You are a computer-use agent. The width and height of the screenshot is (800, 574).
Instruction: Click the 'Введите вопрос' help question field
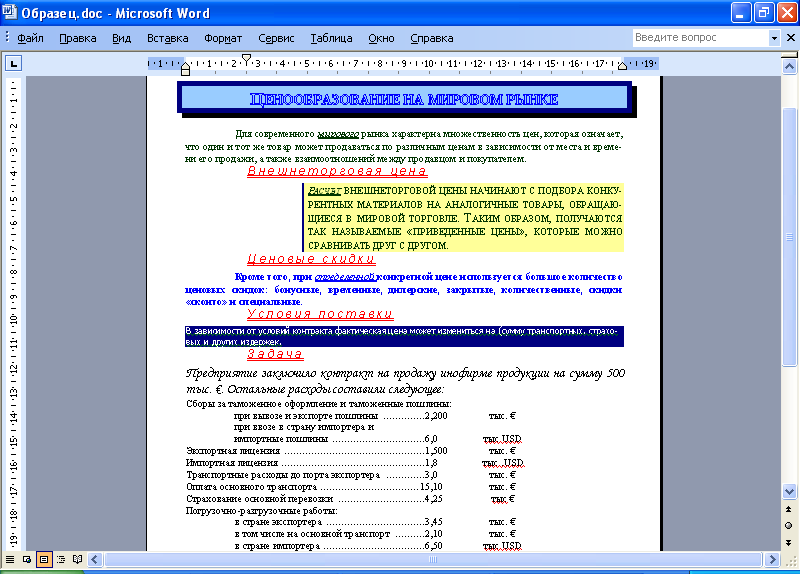(700, 37)
